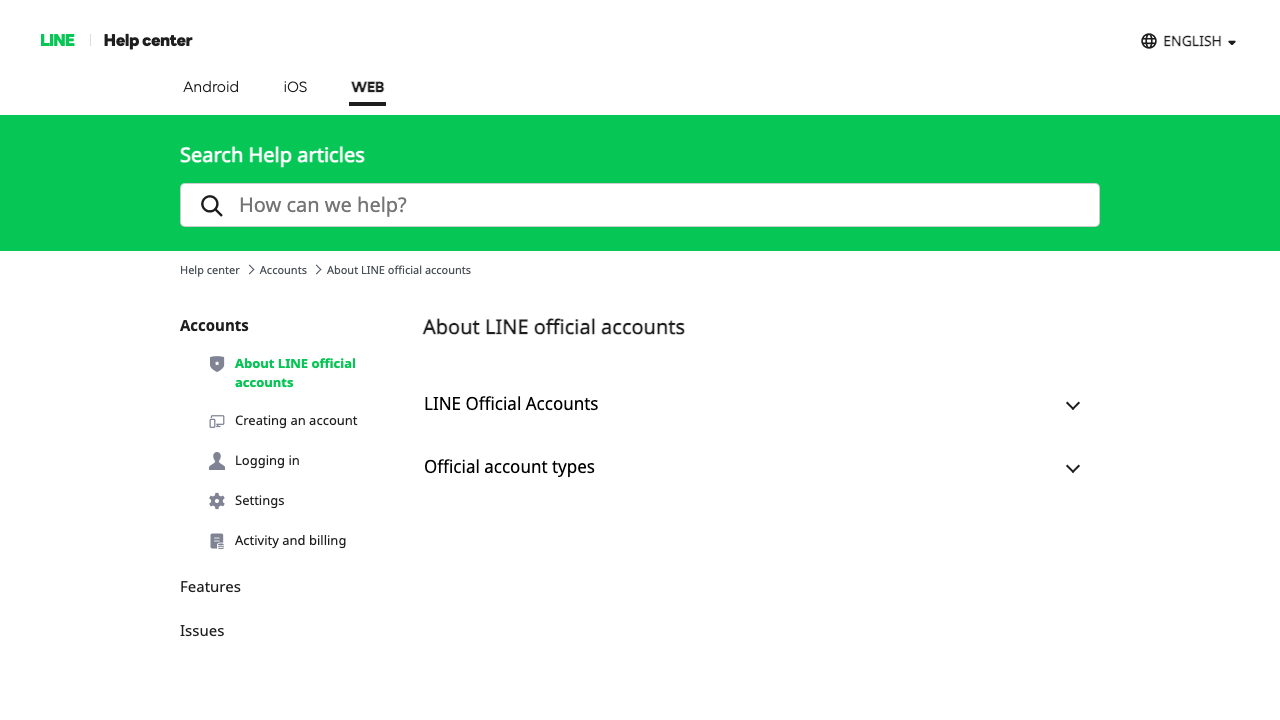
Task: Select 'About LINE official accounts' sidebar item
Action: pos(295,373)
